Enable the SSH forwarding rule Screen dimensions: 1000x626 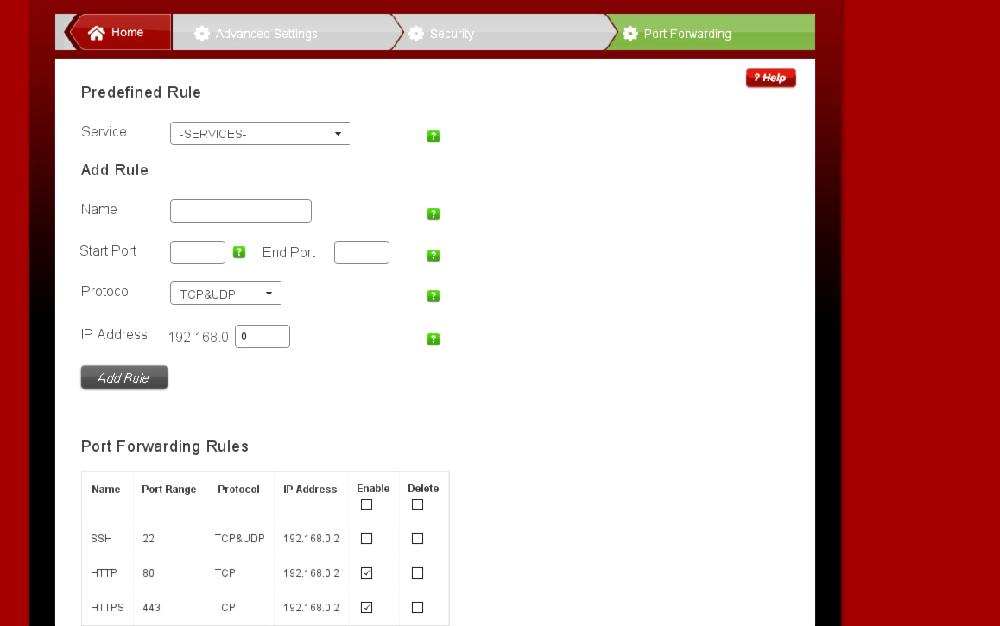click(366, 539)
